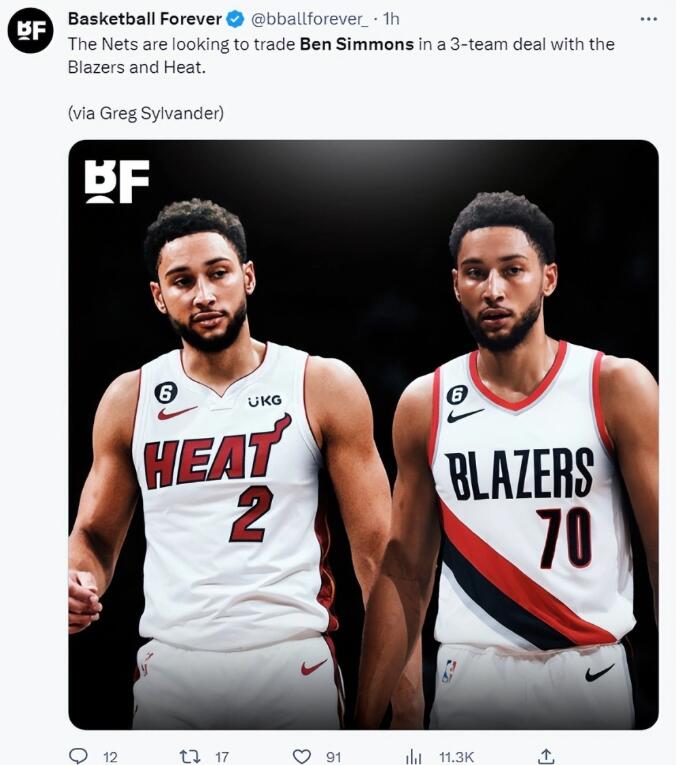The image size is (688, 765).
Task: Open the three-dot more options menu
Action: pyautogui.click(x=648, y=19)
